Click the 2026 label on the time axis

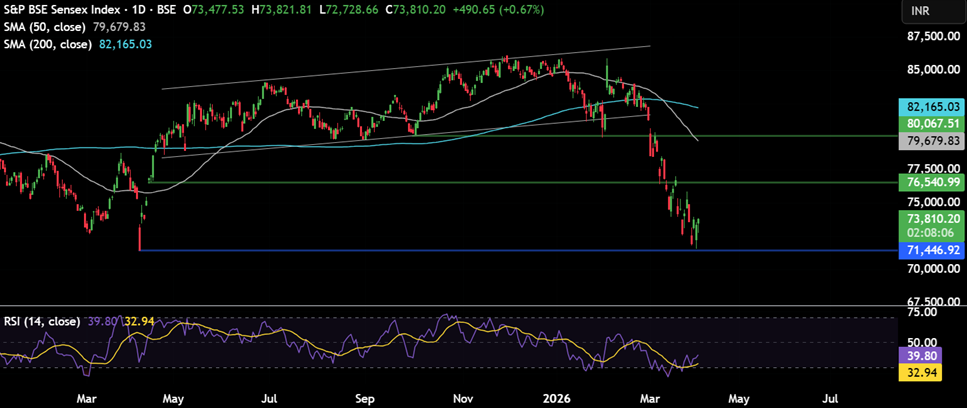pyautogui.click(x=555, y=398)
